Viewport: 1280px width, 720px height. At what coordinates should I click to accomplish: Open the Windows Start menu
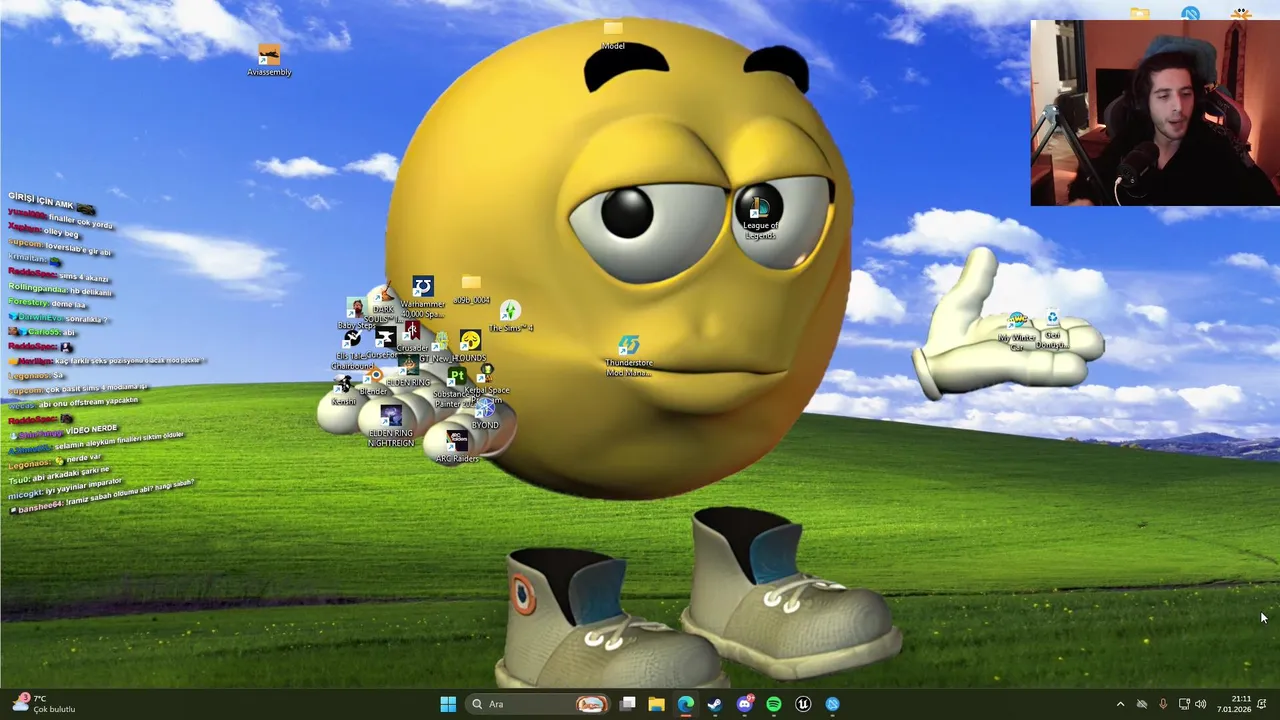point(448,704)
